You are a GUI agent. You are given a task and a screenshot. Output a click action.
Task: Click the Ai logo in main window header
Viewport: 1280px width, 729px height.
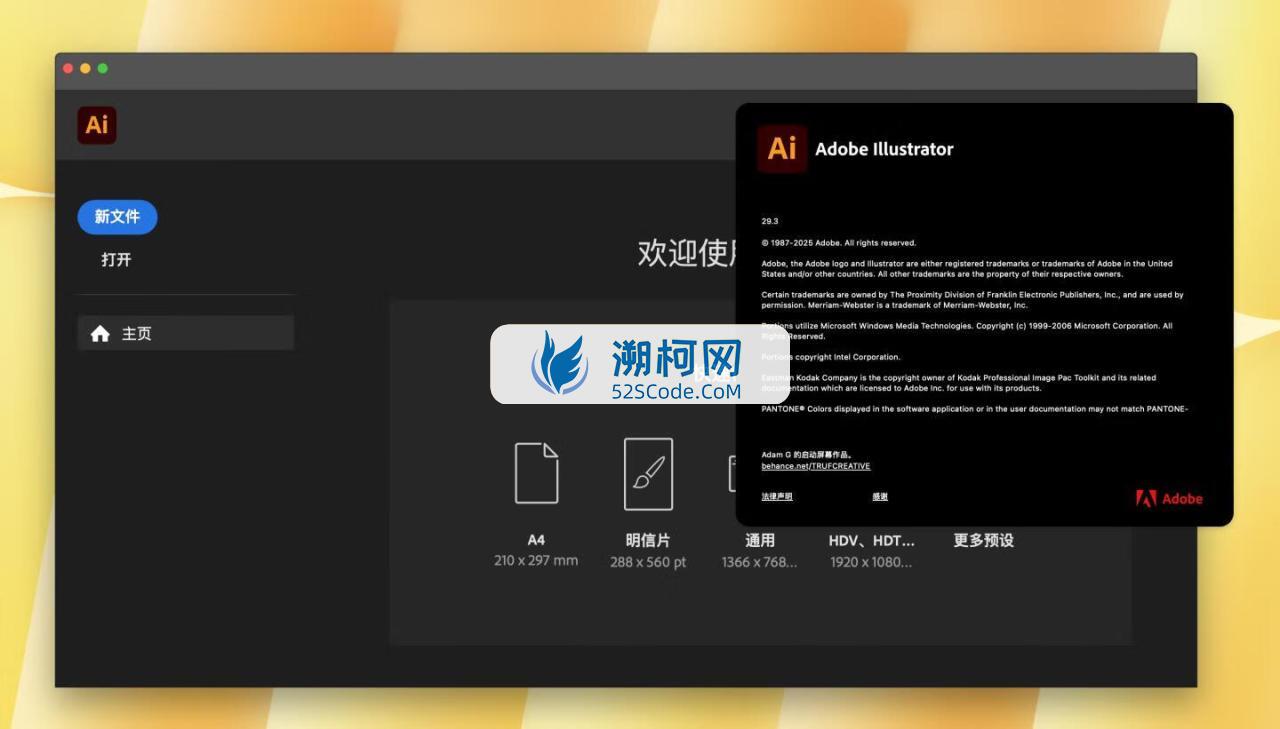point(97,125)
